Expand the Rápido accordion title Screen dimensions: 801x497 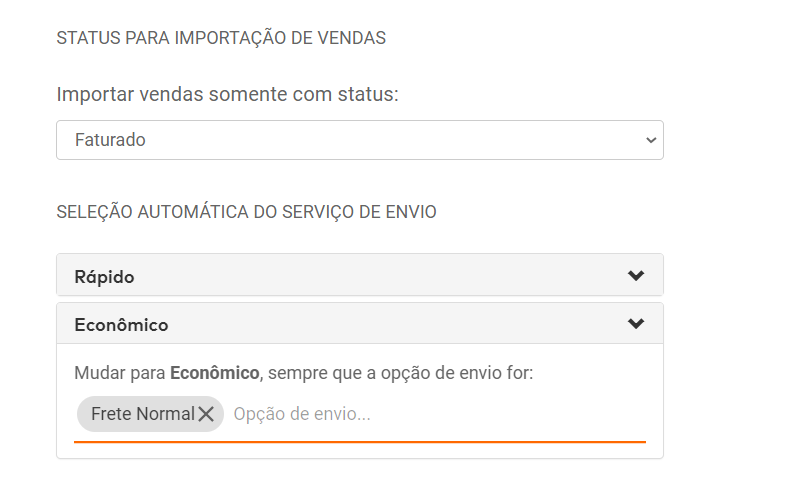tap(104, 276)
